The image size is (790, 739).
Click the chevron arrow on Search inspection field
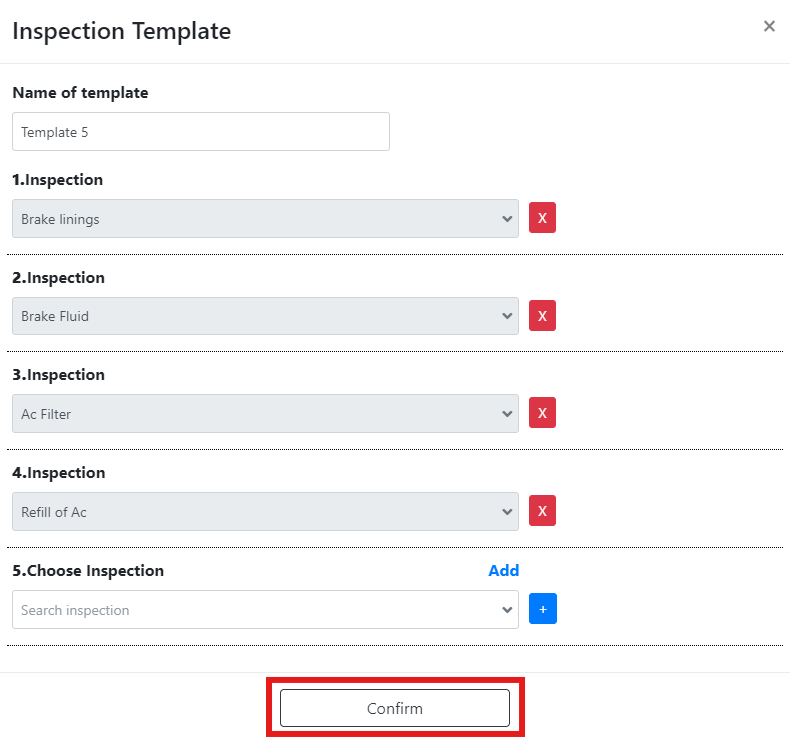point(507,610)
